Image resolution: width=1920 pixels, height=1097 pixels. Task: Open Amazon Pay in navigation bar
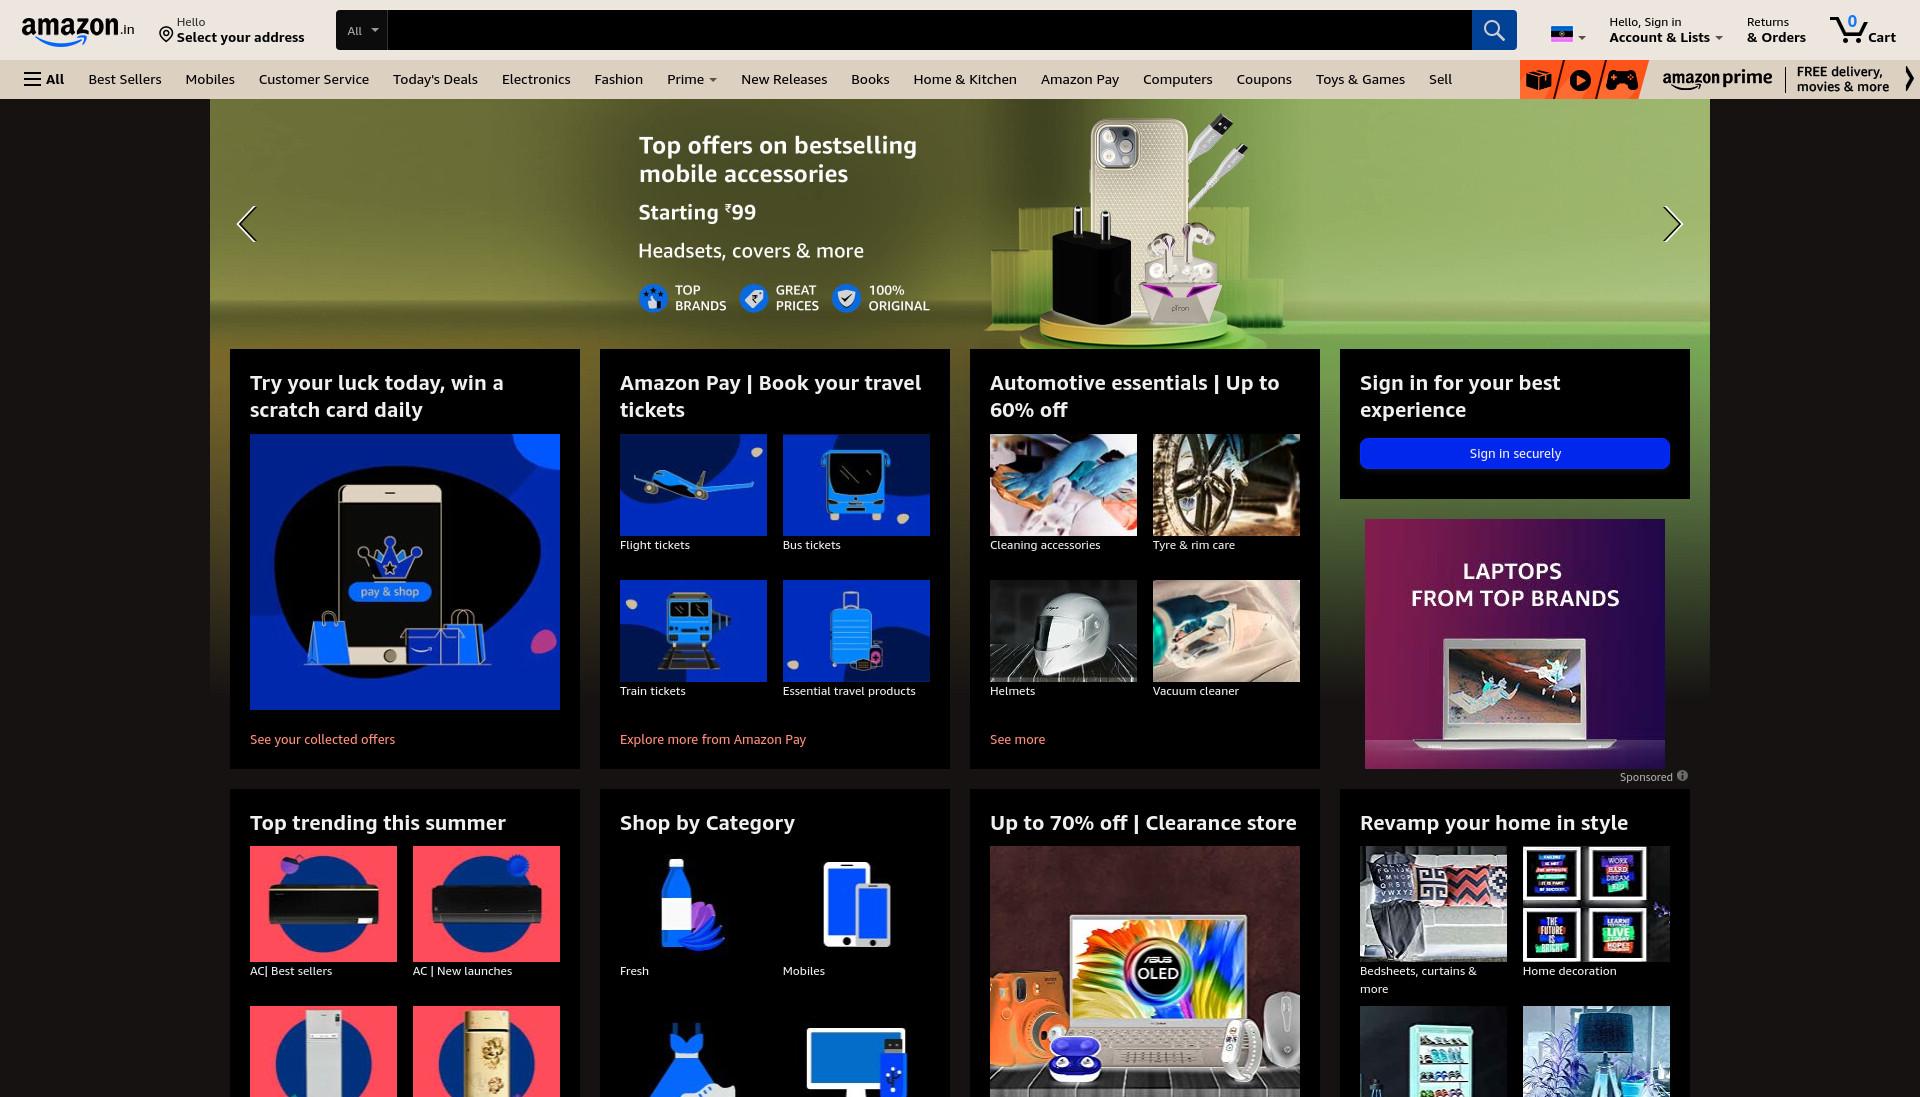coord(1080,79)
